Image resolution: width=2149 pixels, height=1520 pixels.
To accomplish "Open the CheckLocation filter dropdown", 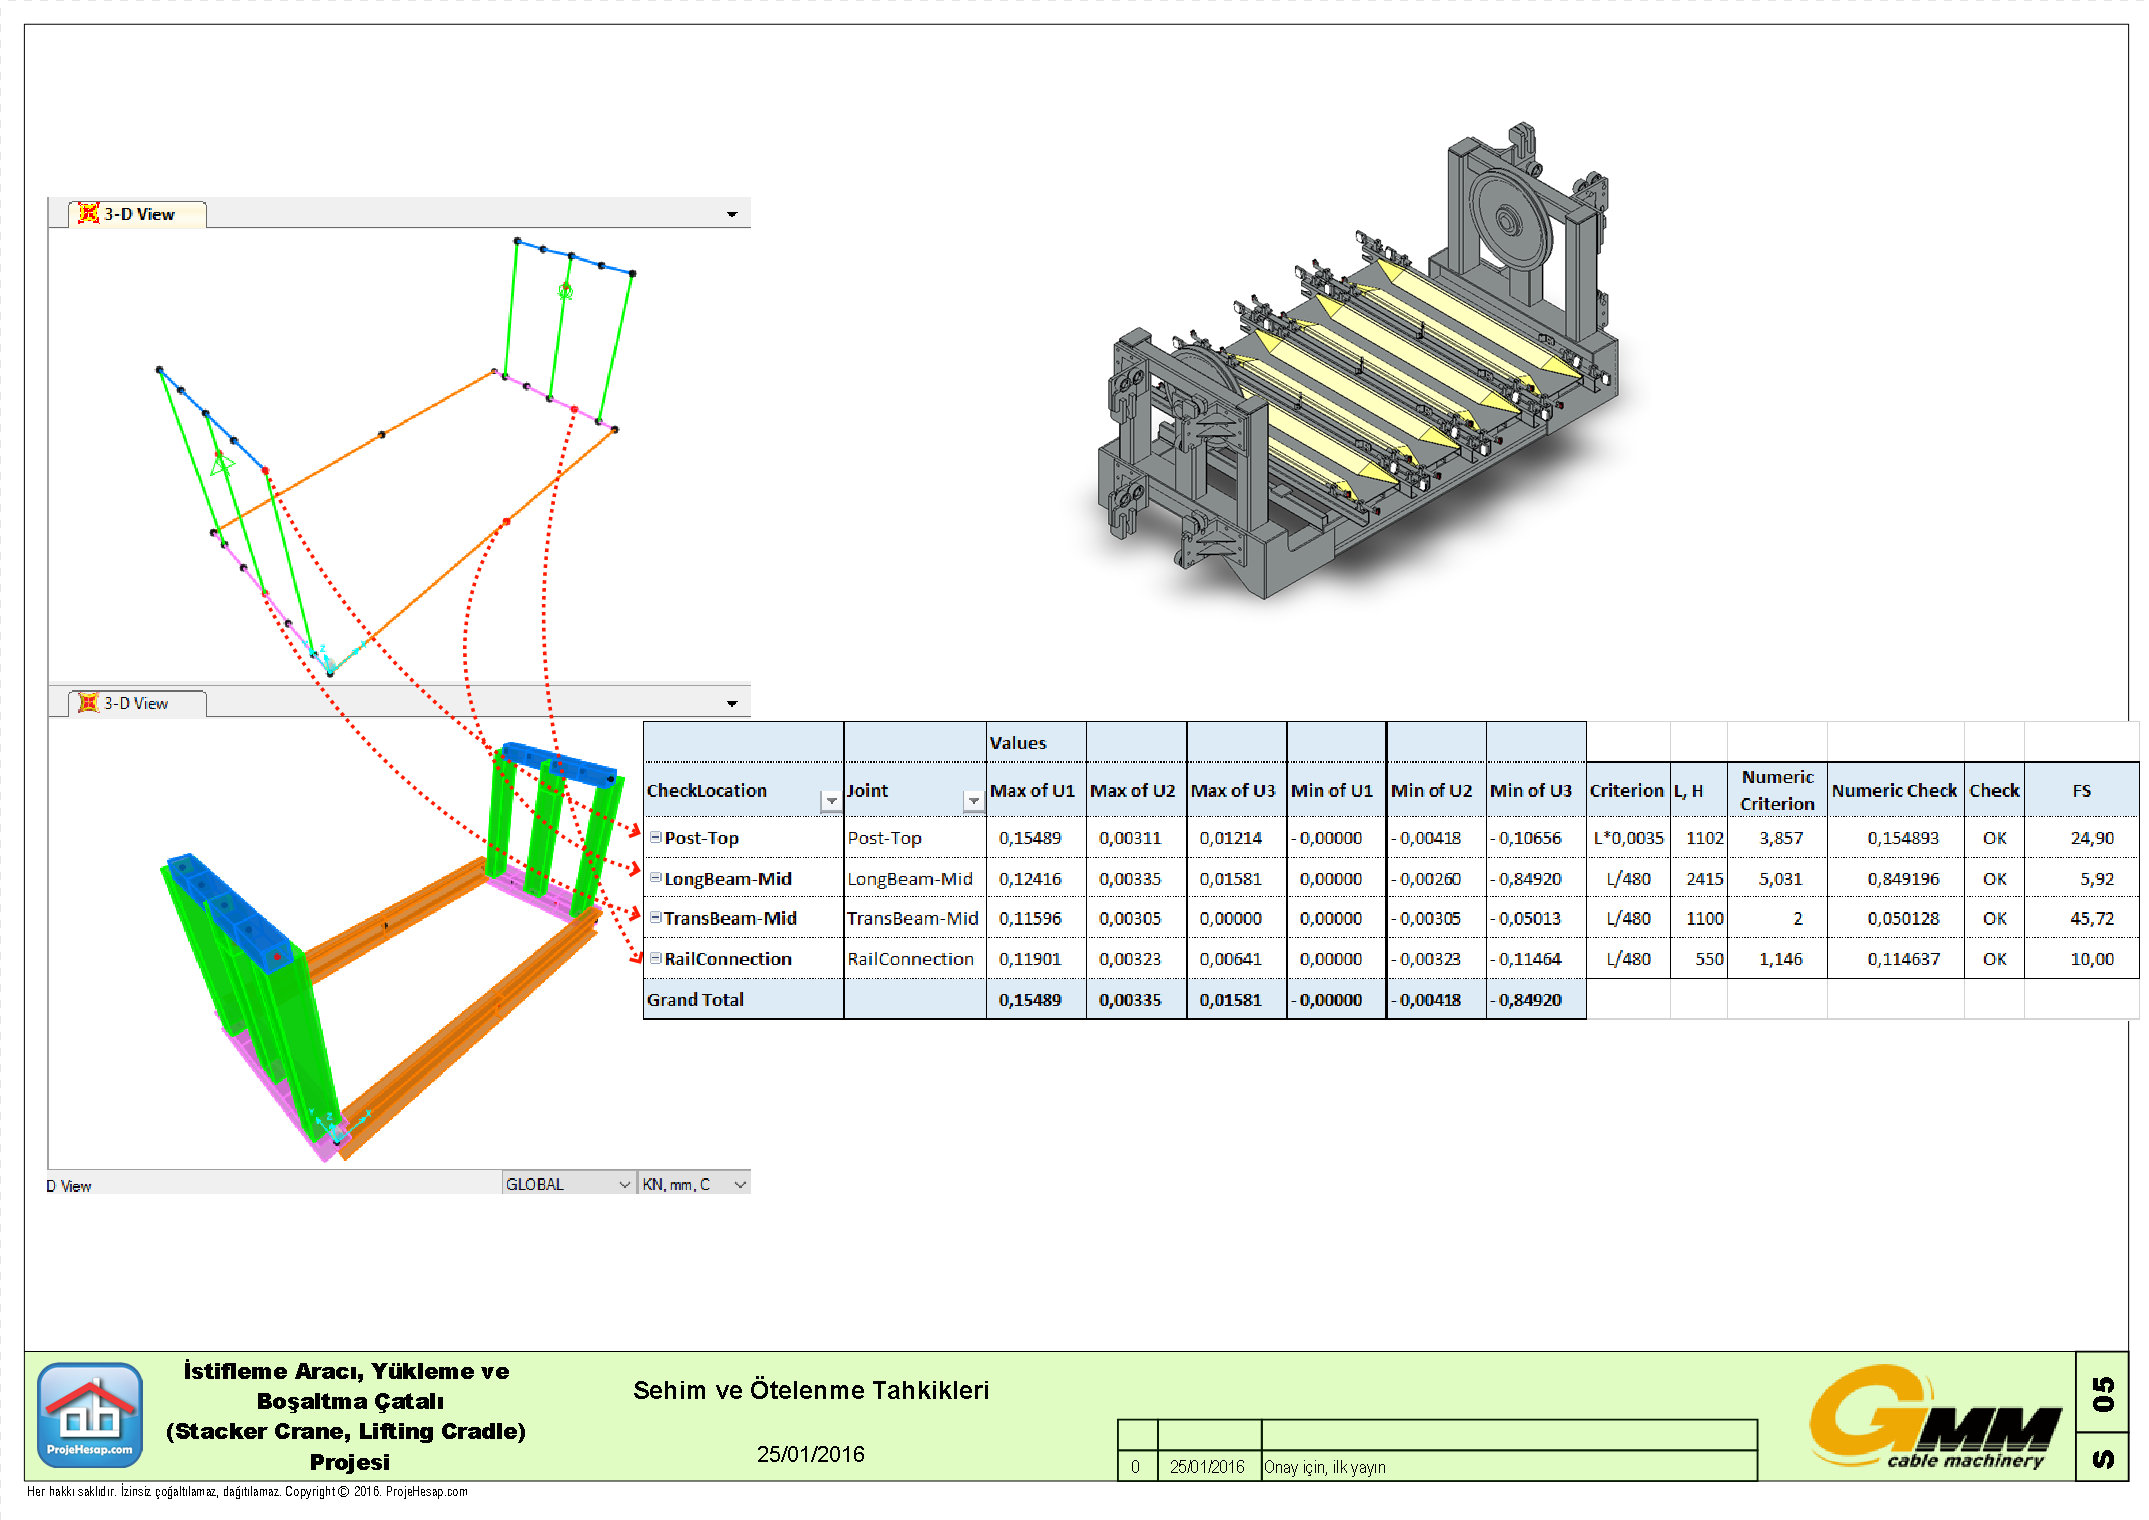I will click(x=831, y=801).
